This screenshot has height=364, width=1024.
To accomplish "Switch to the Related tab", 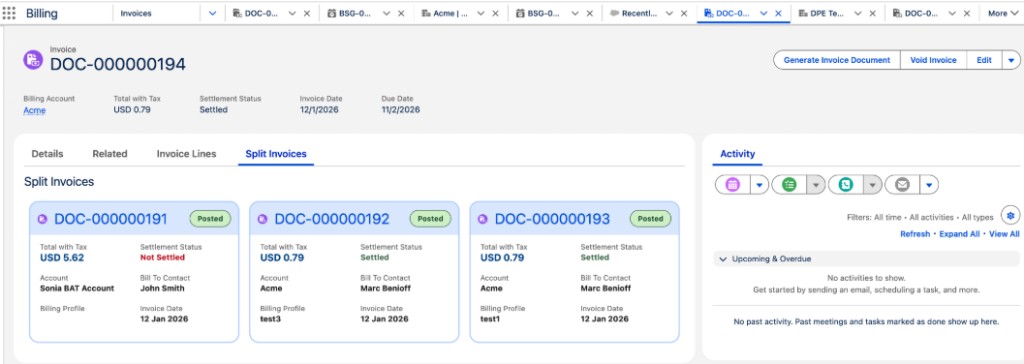I will click(x=110, y=154).
